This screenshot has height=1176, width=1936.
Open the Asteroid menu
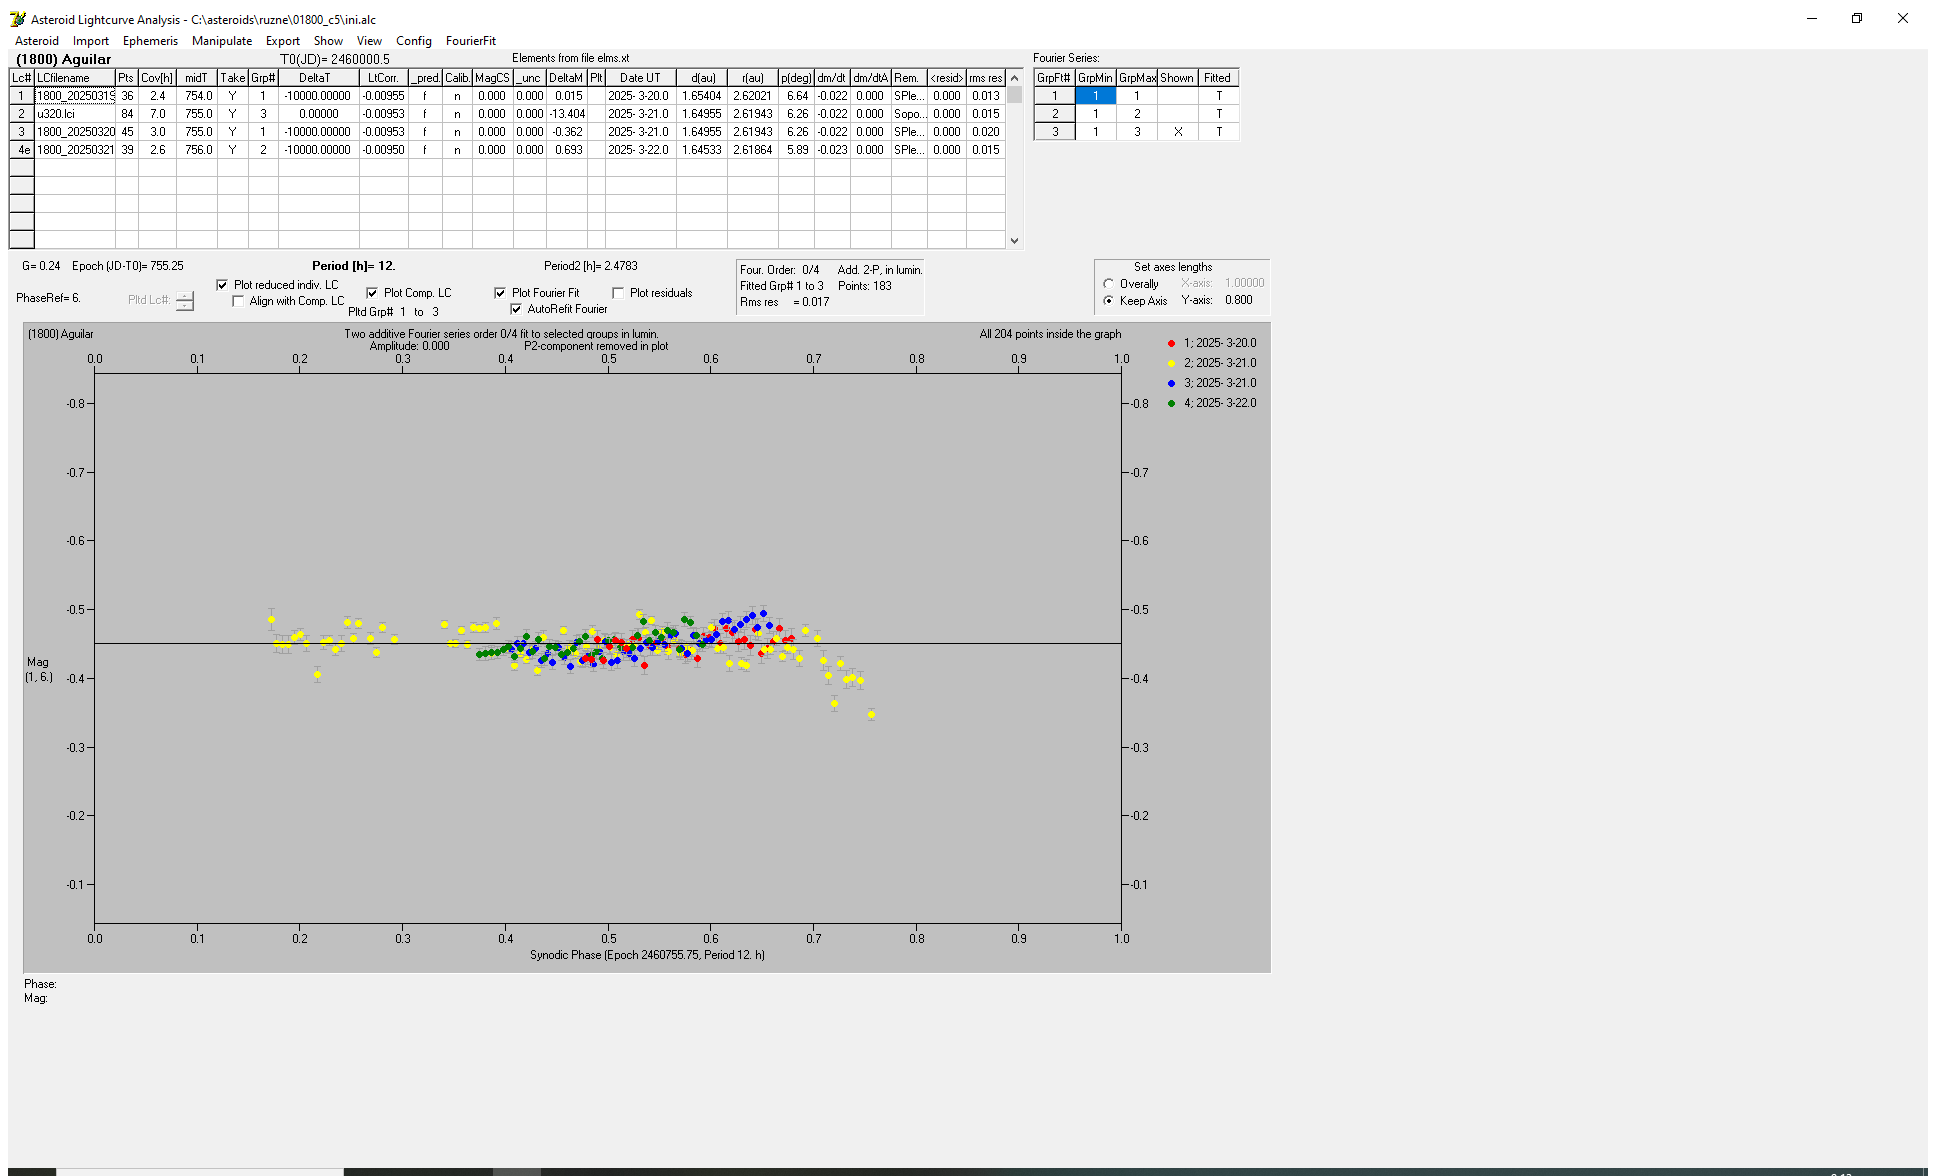pos(37,41)
